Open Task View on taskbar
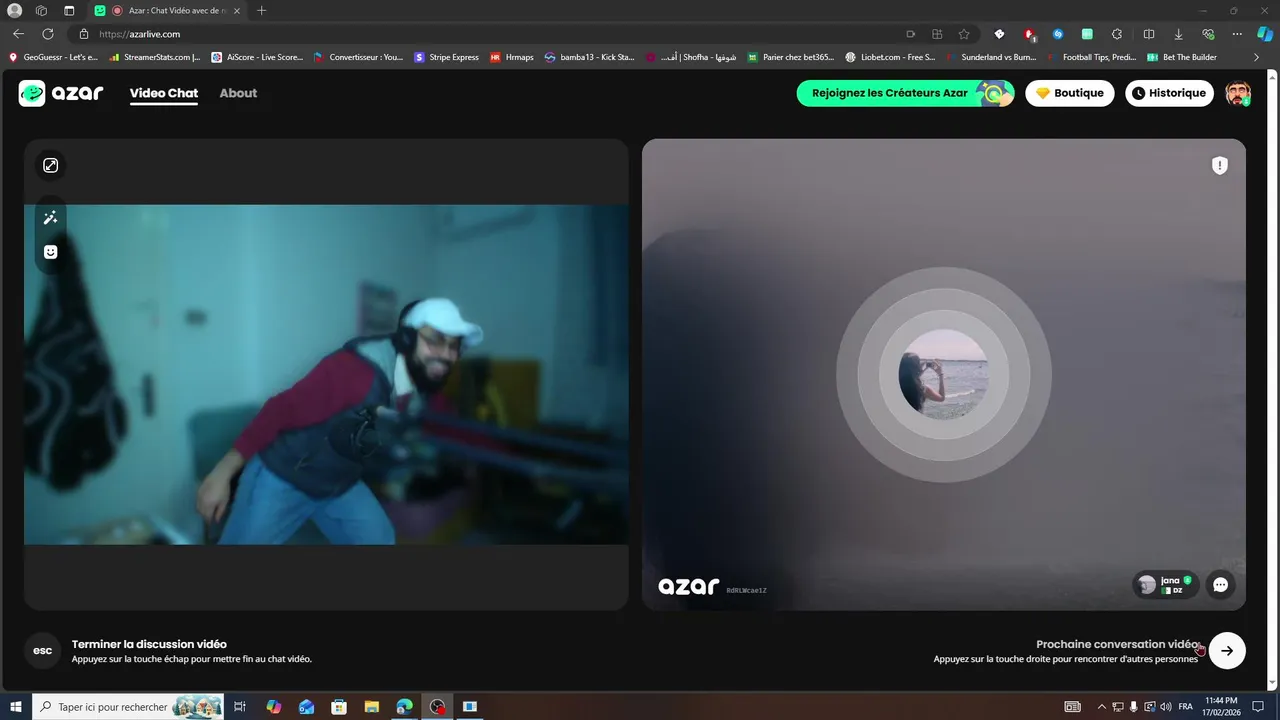The image size is (1280, 720). pyautogui.click(x=240, y=707)
